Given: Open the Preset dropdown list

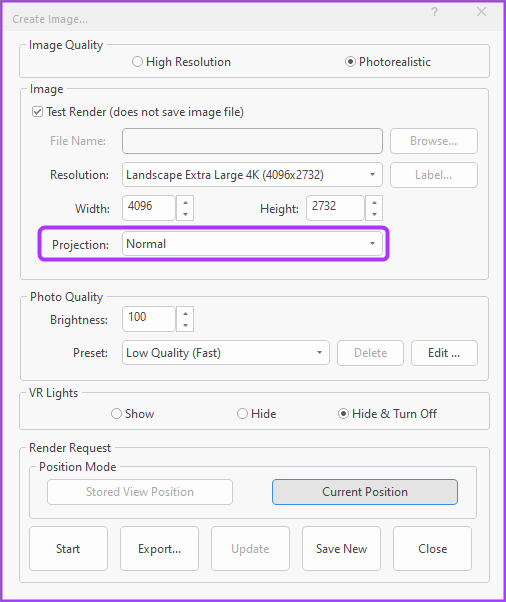Looking at the screenshot, I should (x=226, y=352).
